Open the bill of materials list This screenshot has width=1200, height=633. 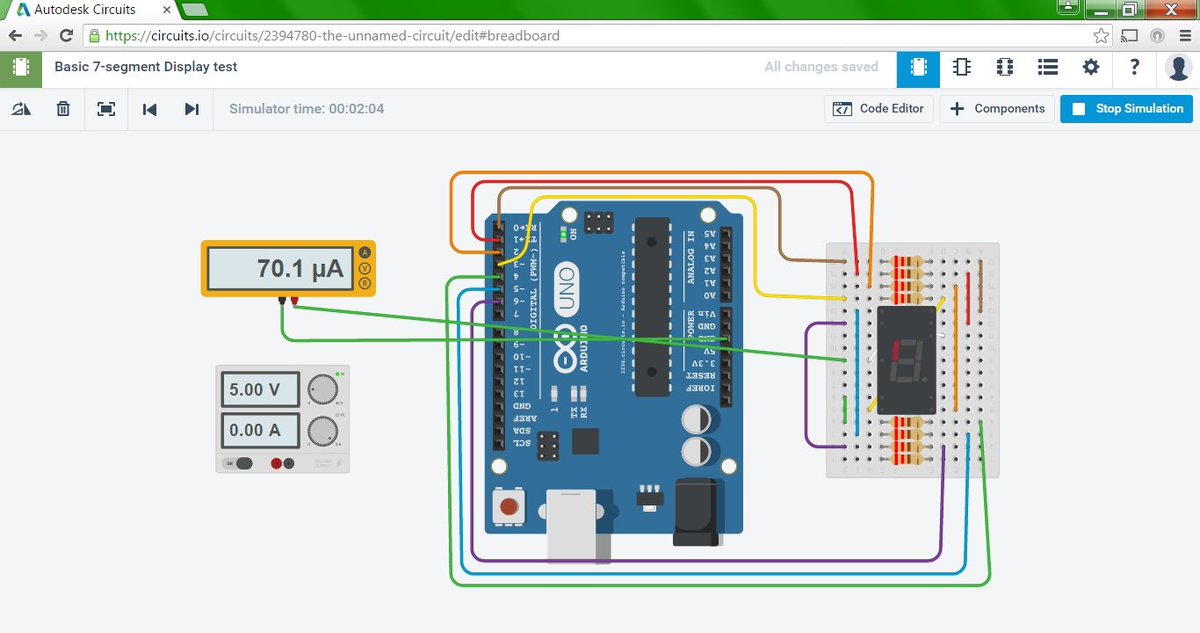click(1048, 67)
